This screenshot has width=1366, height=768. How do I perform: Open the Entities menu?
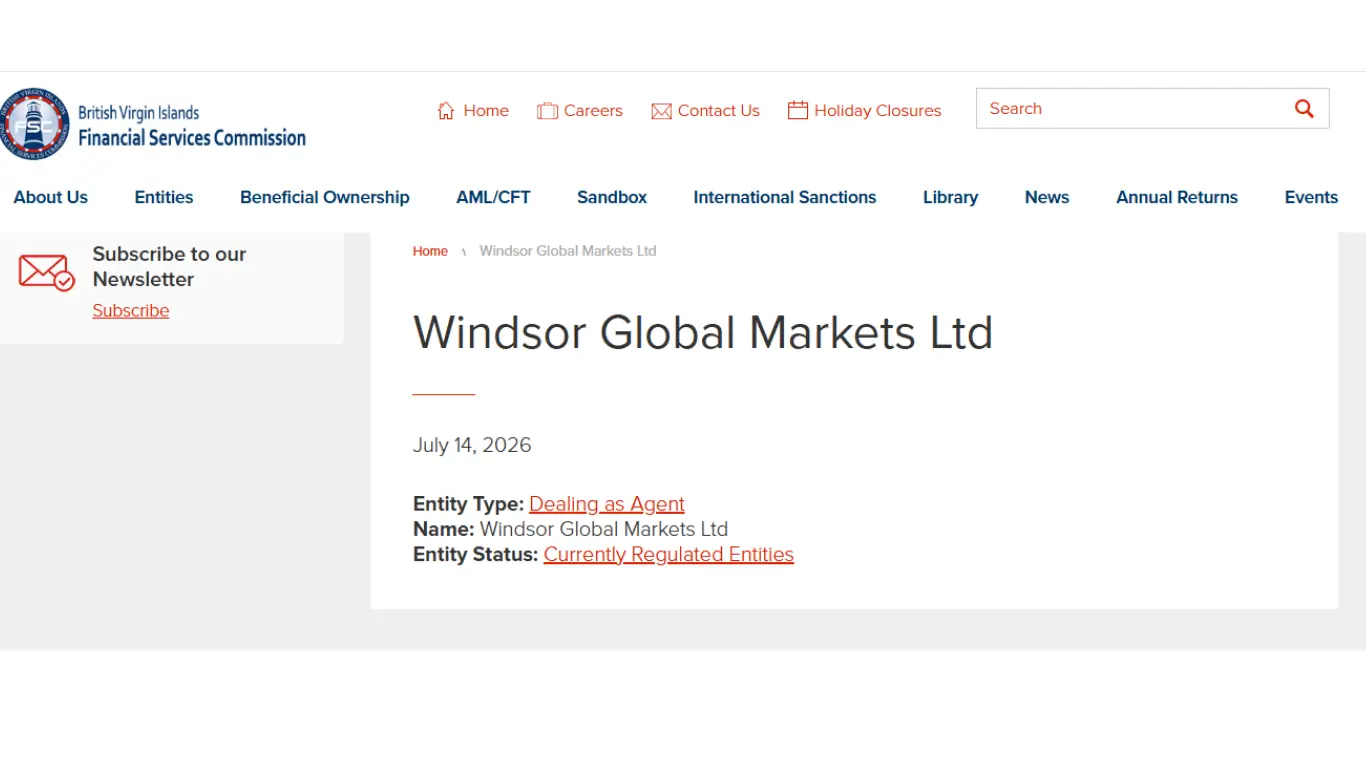(x=164, y=197)
